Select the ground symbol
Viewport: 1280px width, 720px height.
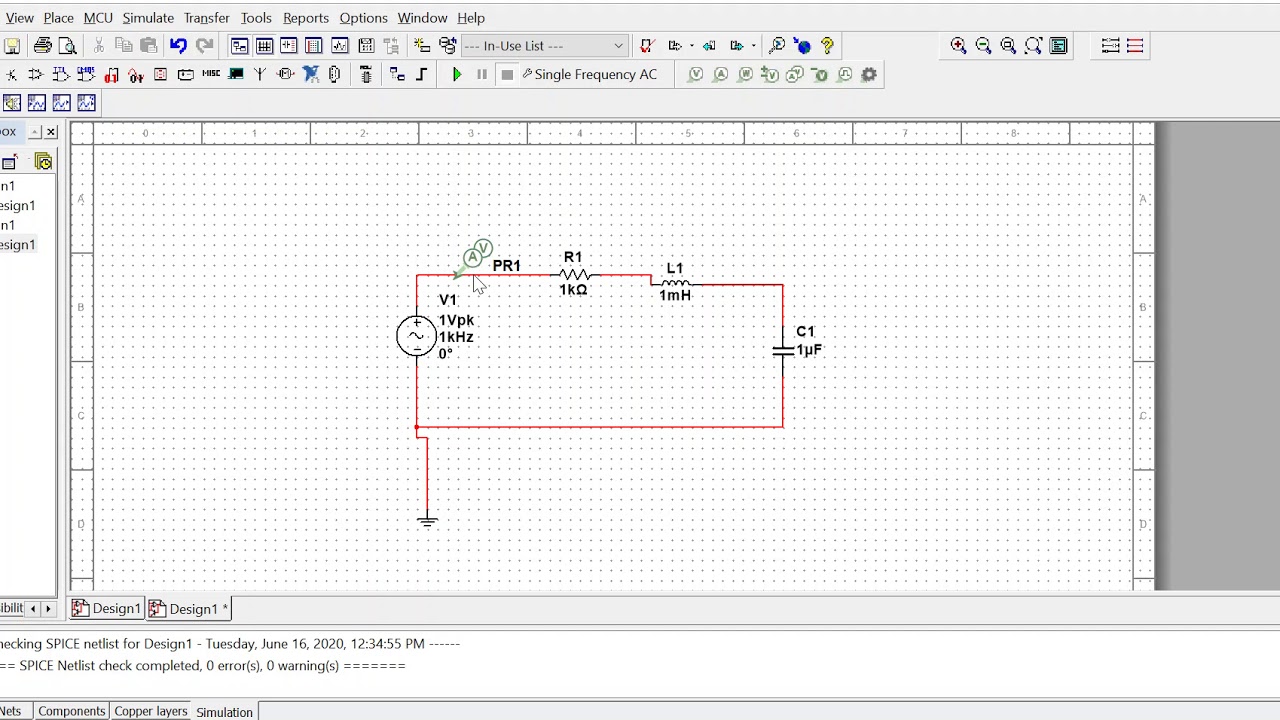coord(427,519)
